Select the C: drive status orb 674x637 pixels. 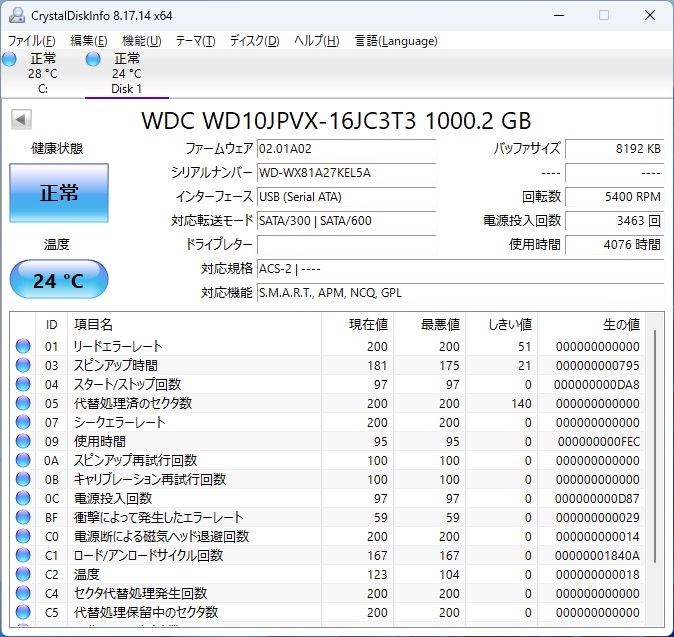coord(10,60)
